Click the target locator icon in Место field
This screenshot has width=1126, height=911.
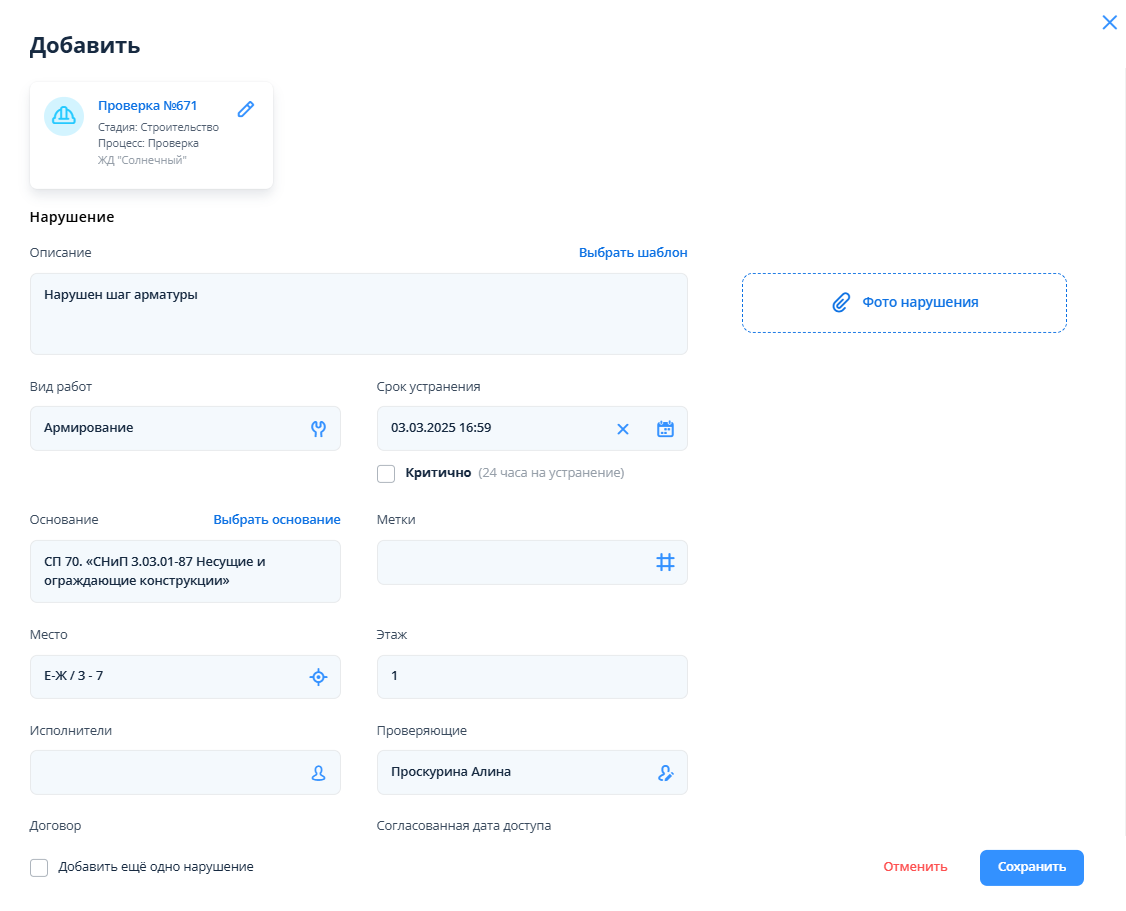click(318, 677)
